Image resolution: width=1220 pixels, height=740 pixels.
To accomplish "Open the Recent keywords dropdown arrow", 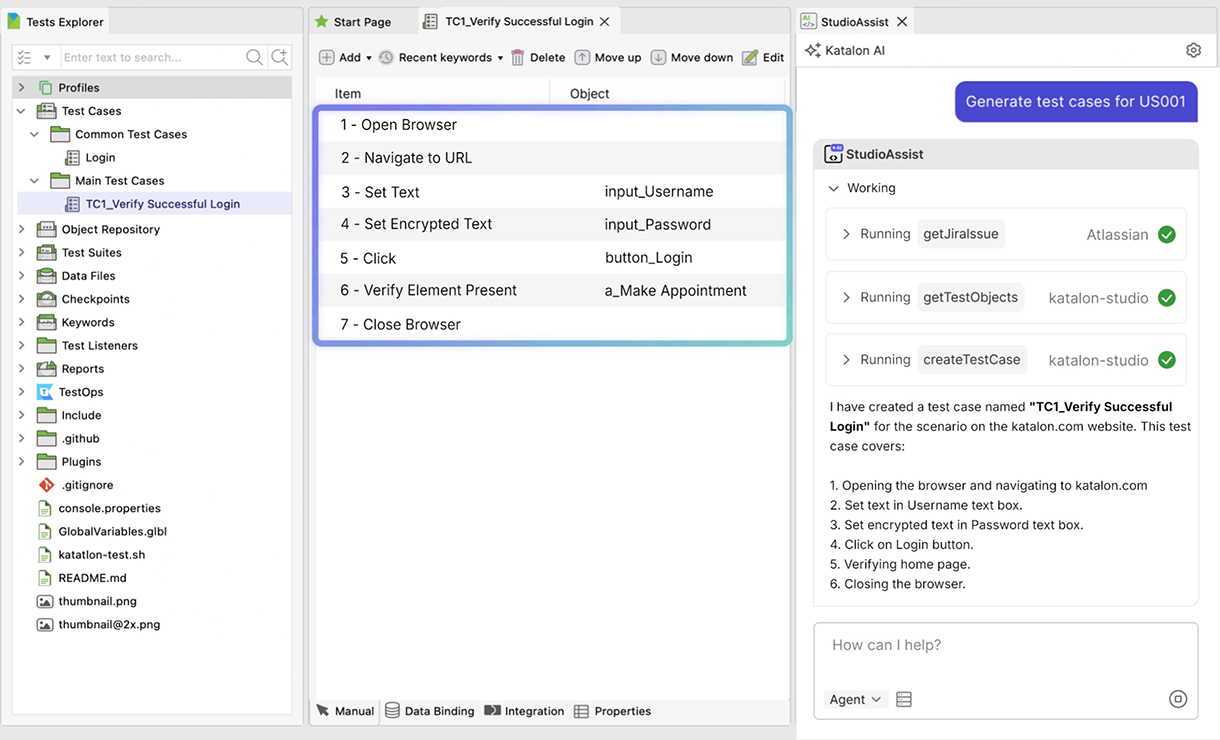I will (500, 58).
